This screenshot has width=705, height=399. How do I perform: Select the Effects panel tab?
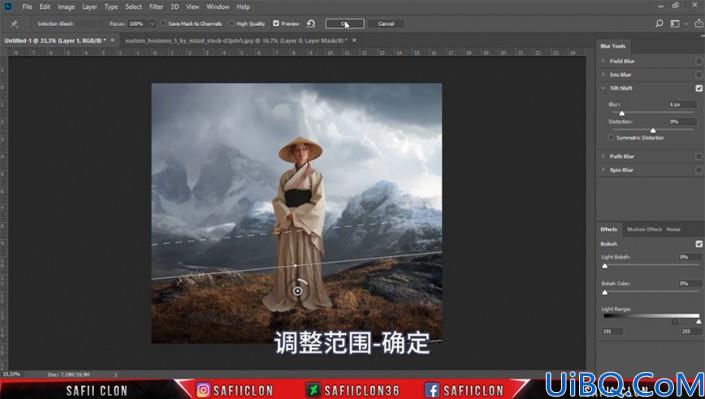coord(609,229)
